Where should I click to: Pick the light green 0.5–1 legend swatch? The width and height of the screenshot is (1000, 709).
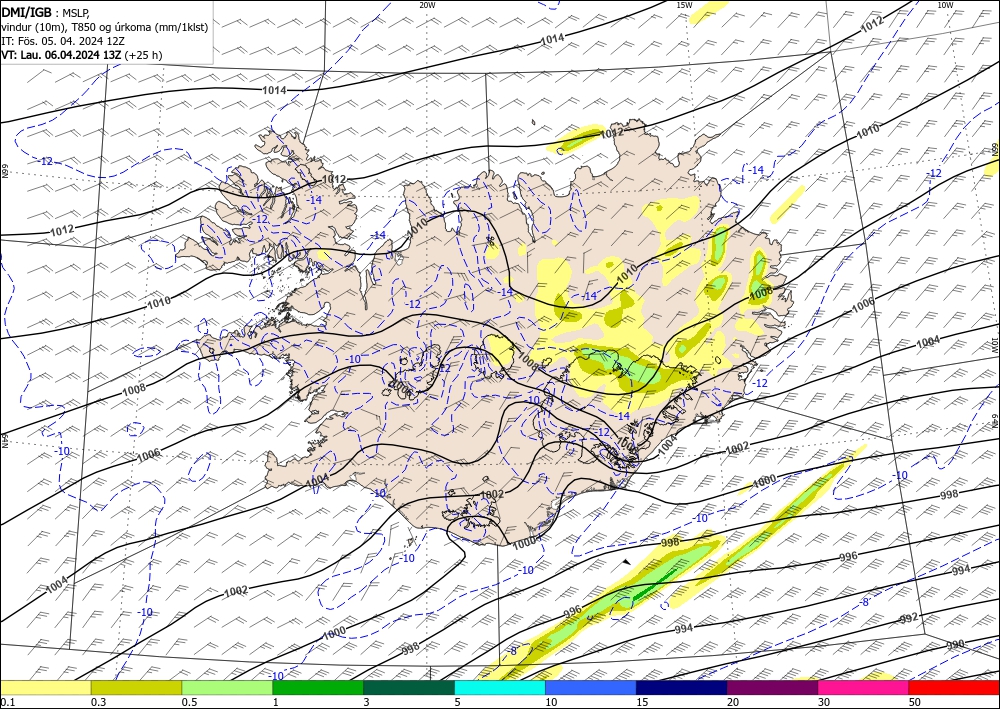click(x=227, y=688)
